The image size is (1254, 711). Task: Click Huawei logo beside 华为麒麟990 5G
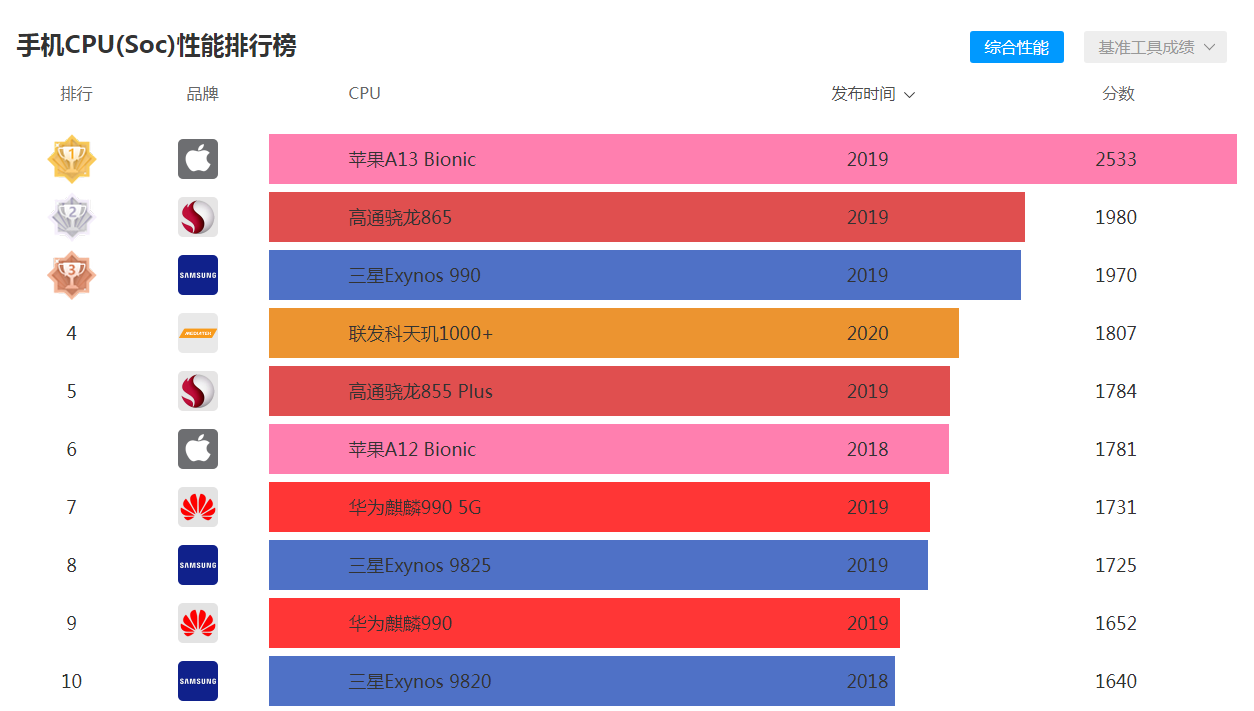coord(198,507)
